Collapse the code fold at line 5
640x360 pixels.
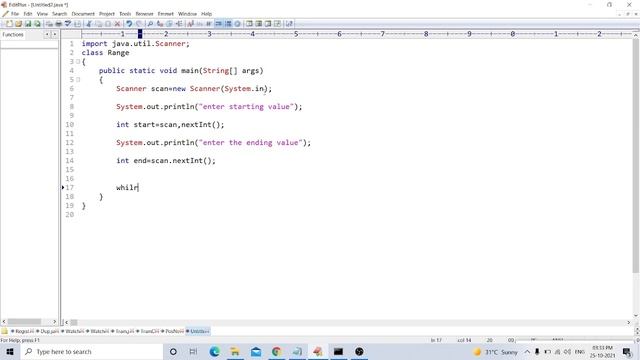[78, 80]
